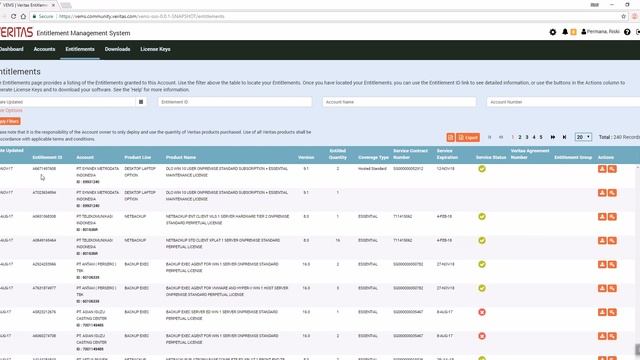Click the calendar icon of Date Updated filter

click(141, 102)
